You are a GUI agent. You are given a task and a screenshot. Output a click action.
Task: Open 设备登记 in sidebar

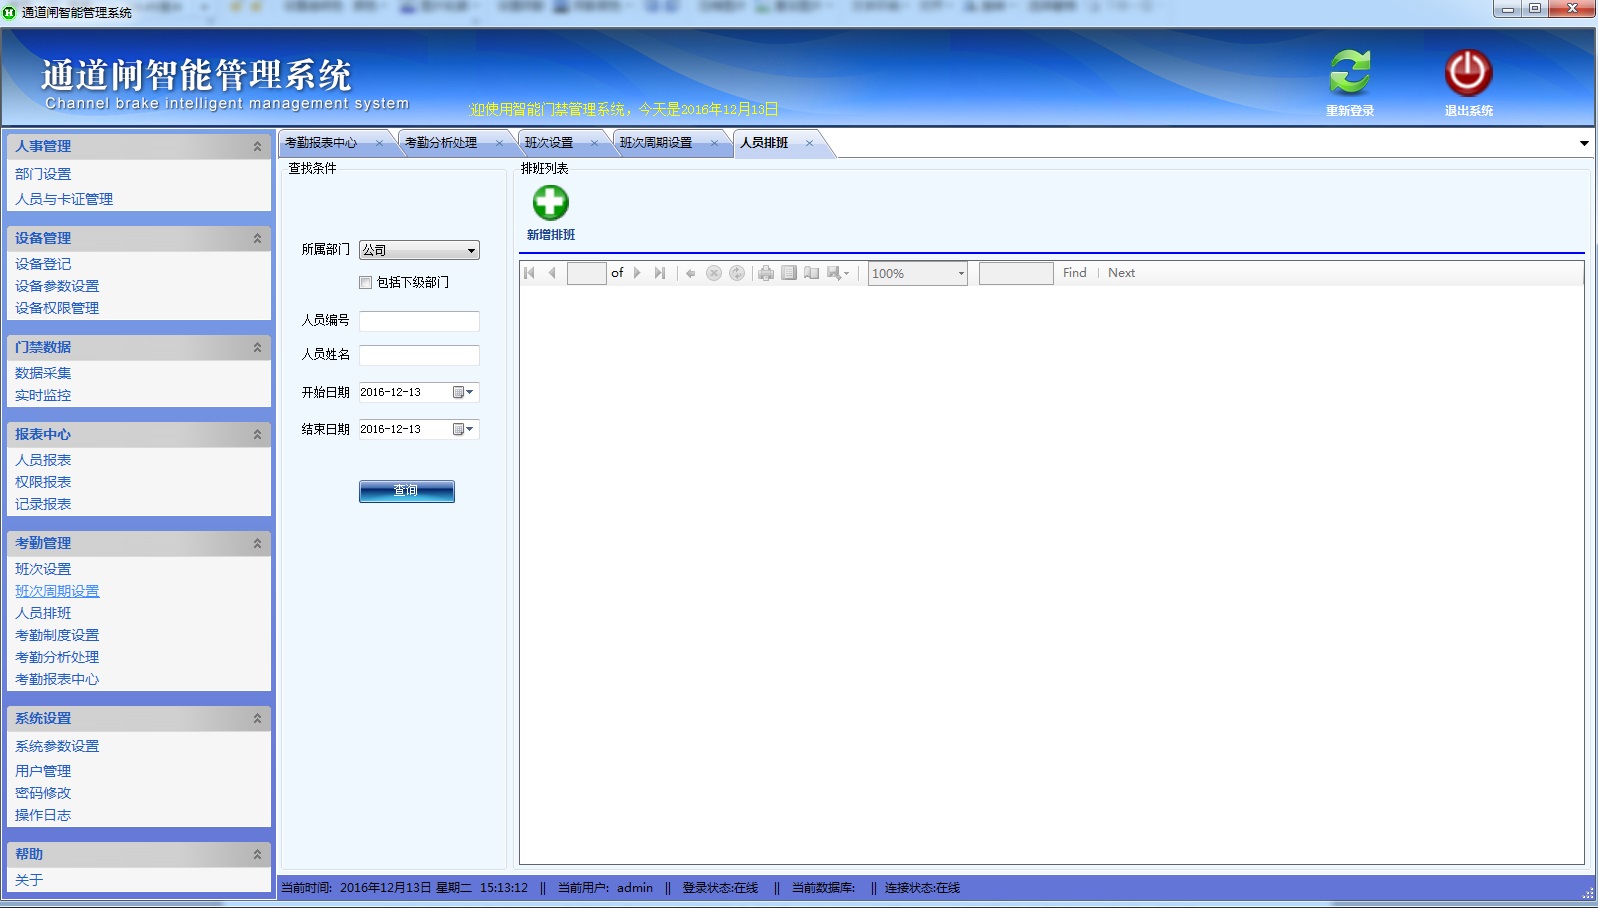tap(43, 264)
